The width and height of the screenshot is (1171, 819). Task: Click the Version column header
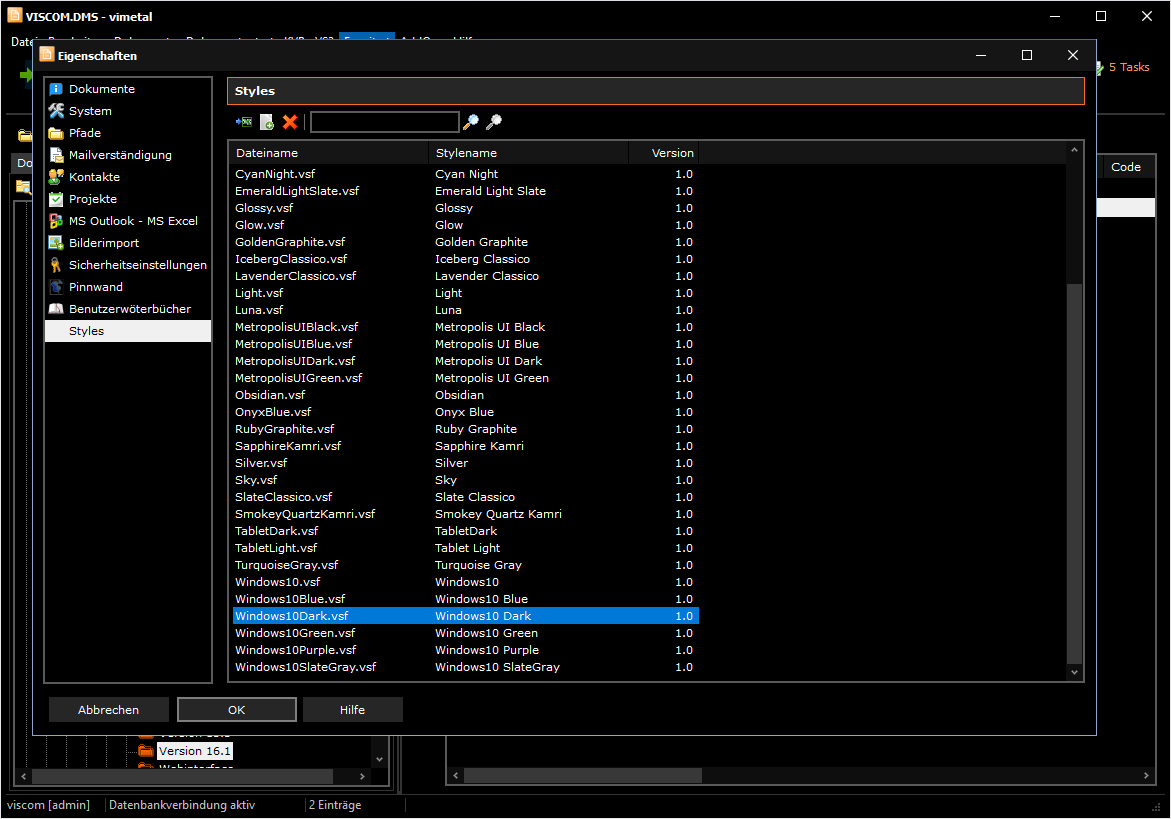(664, 153)
